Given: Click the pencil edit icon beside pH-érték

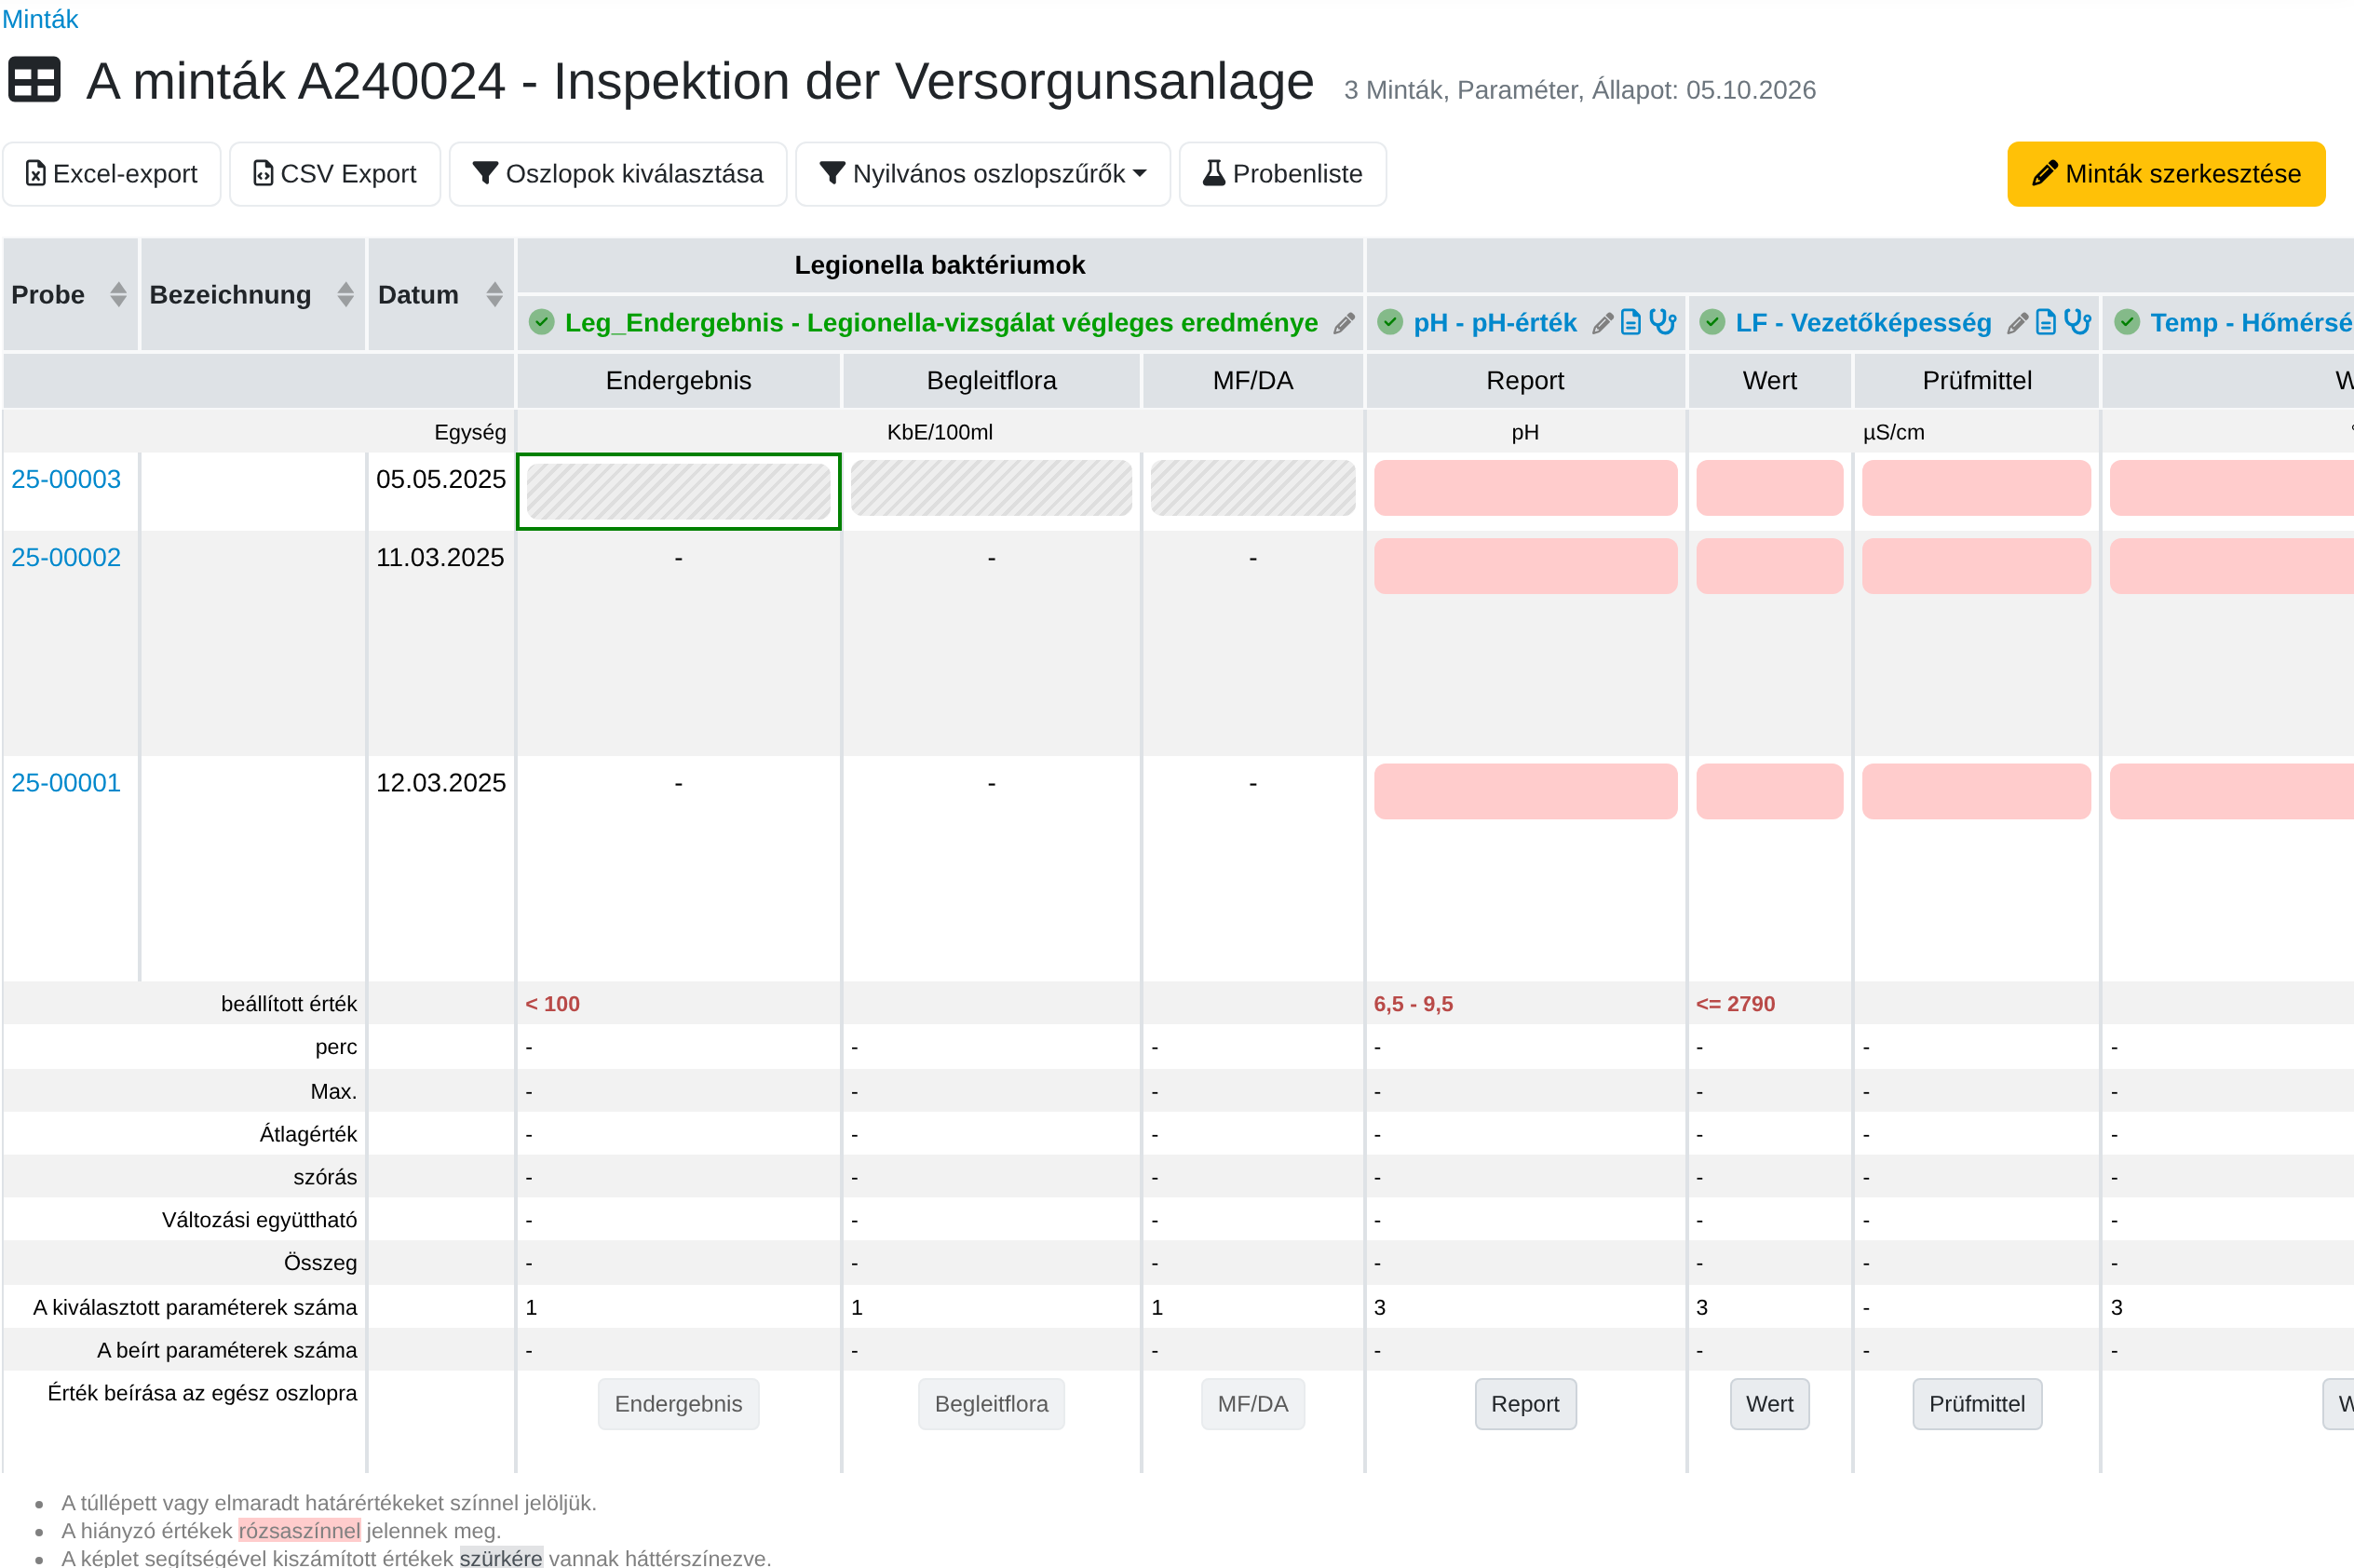Looking at the screenshot, I should pyautogui.click(x=1602, y=323).
